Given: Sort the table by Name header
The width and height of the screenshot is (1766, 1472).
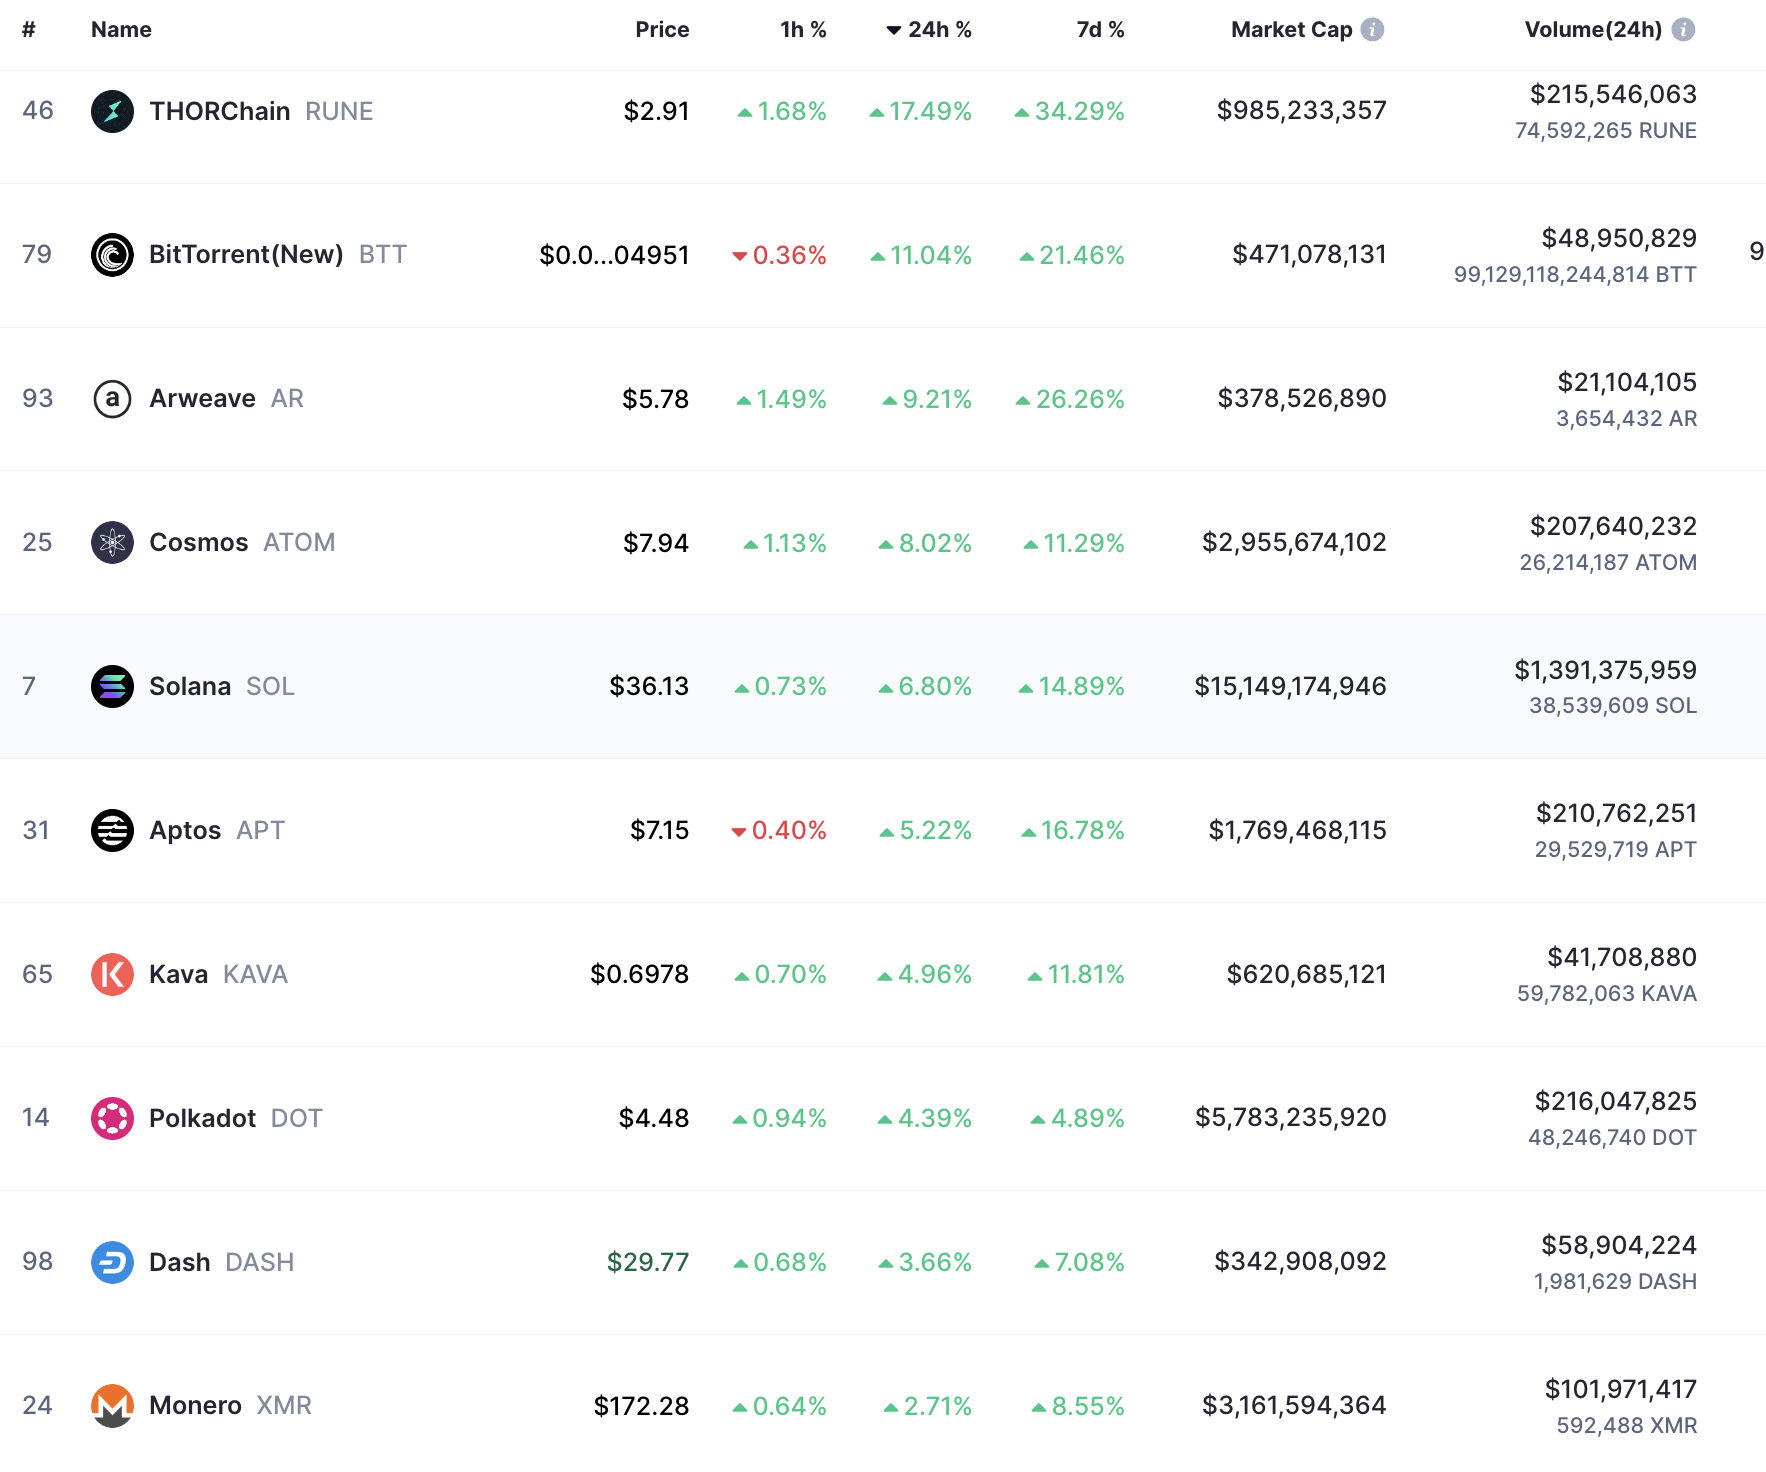Looking at the screenshot, I should pos(121,30).
